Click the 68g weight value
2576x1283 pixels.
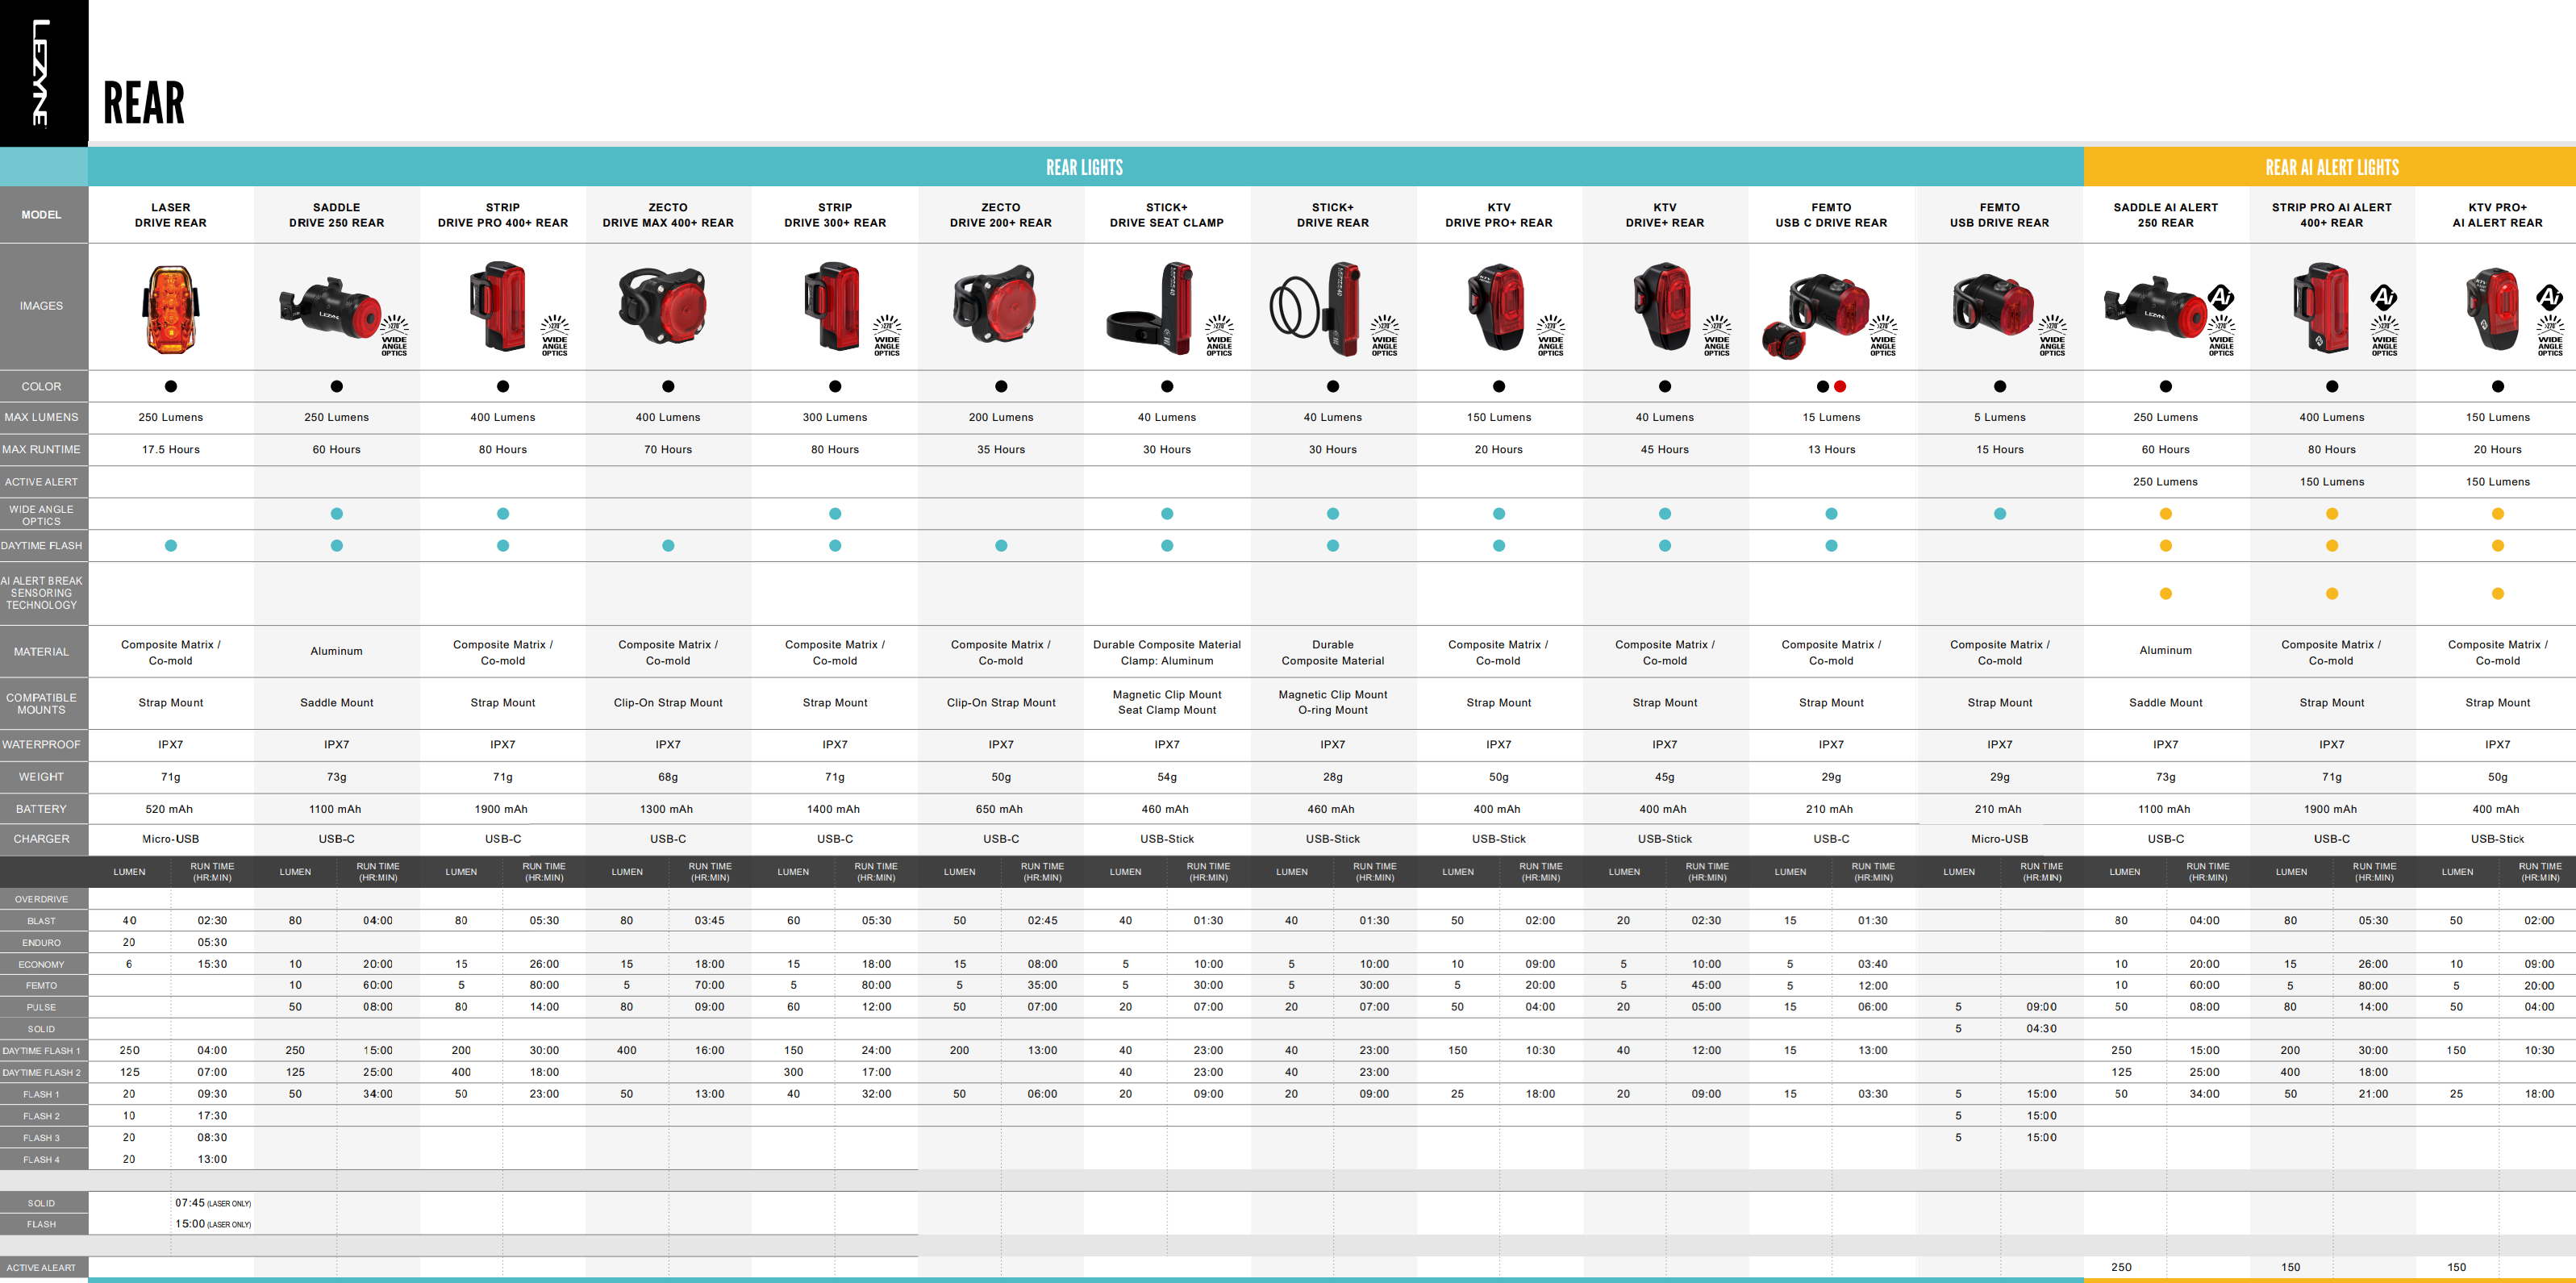tap(668, 777)
